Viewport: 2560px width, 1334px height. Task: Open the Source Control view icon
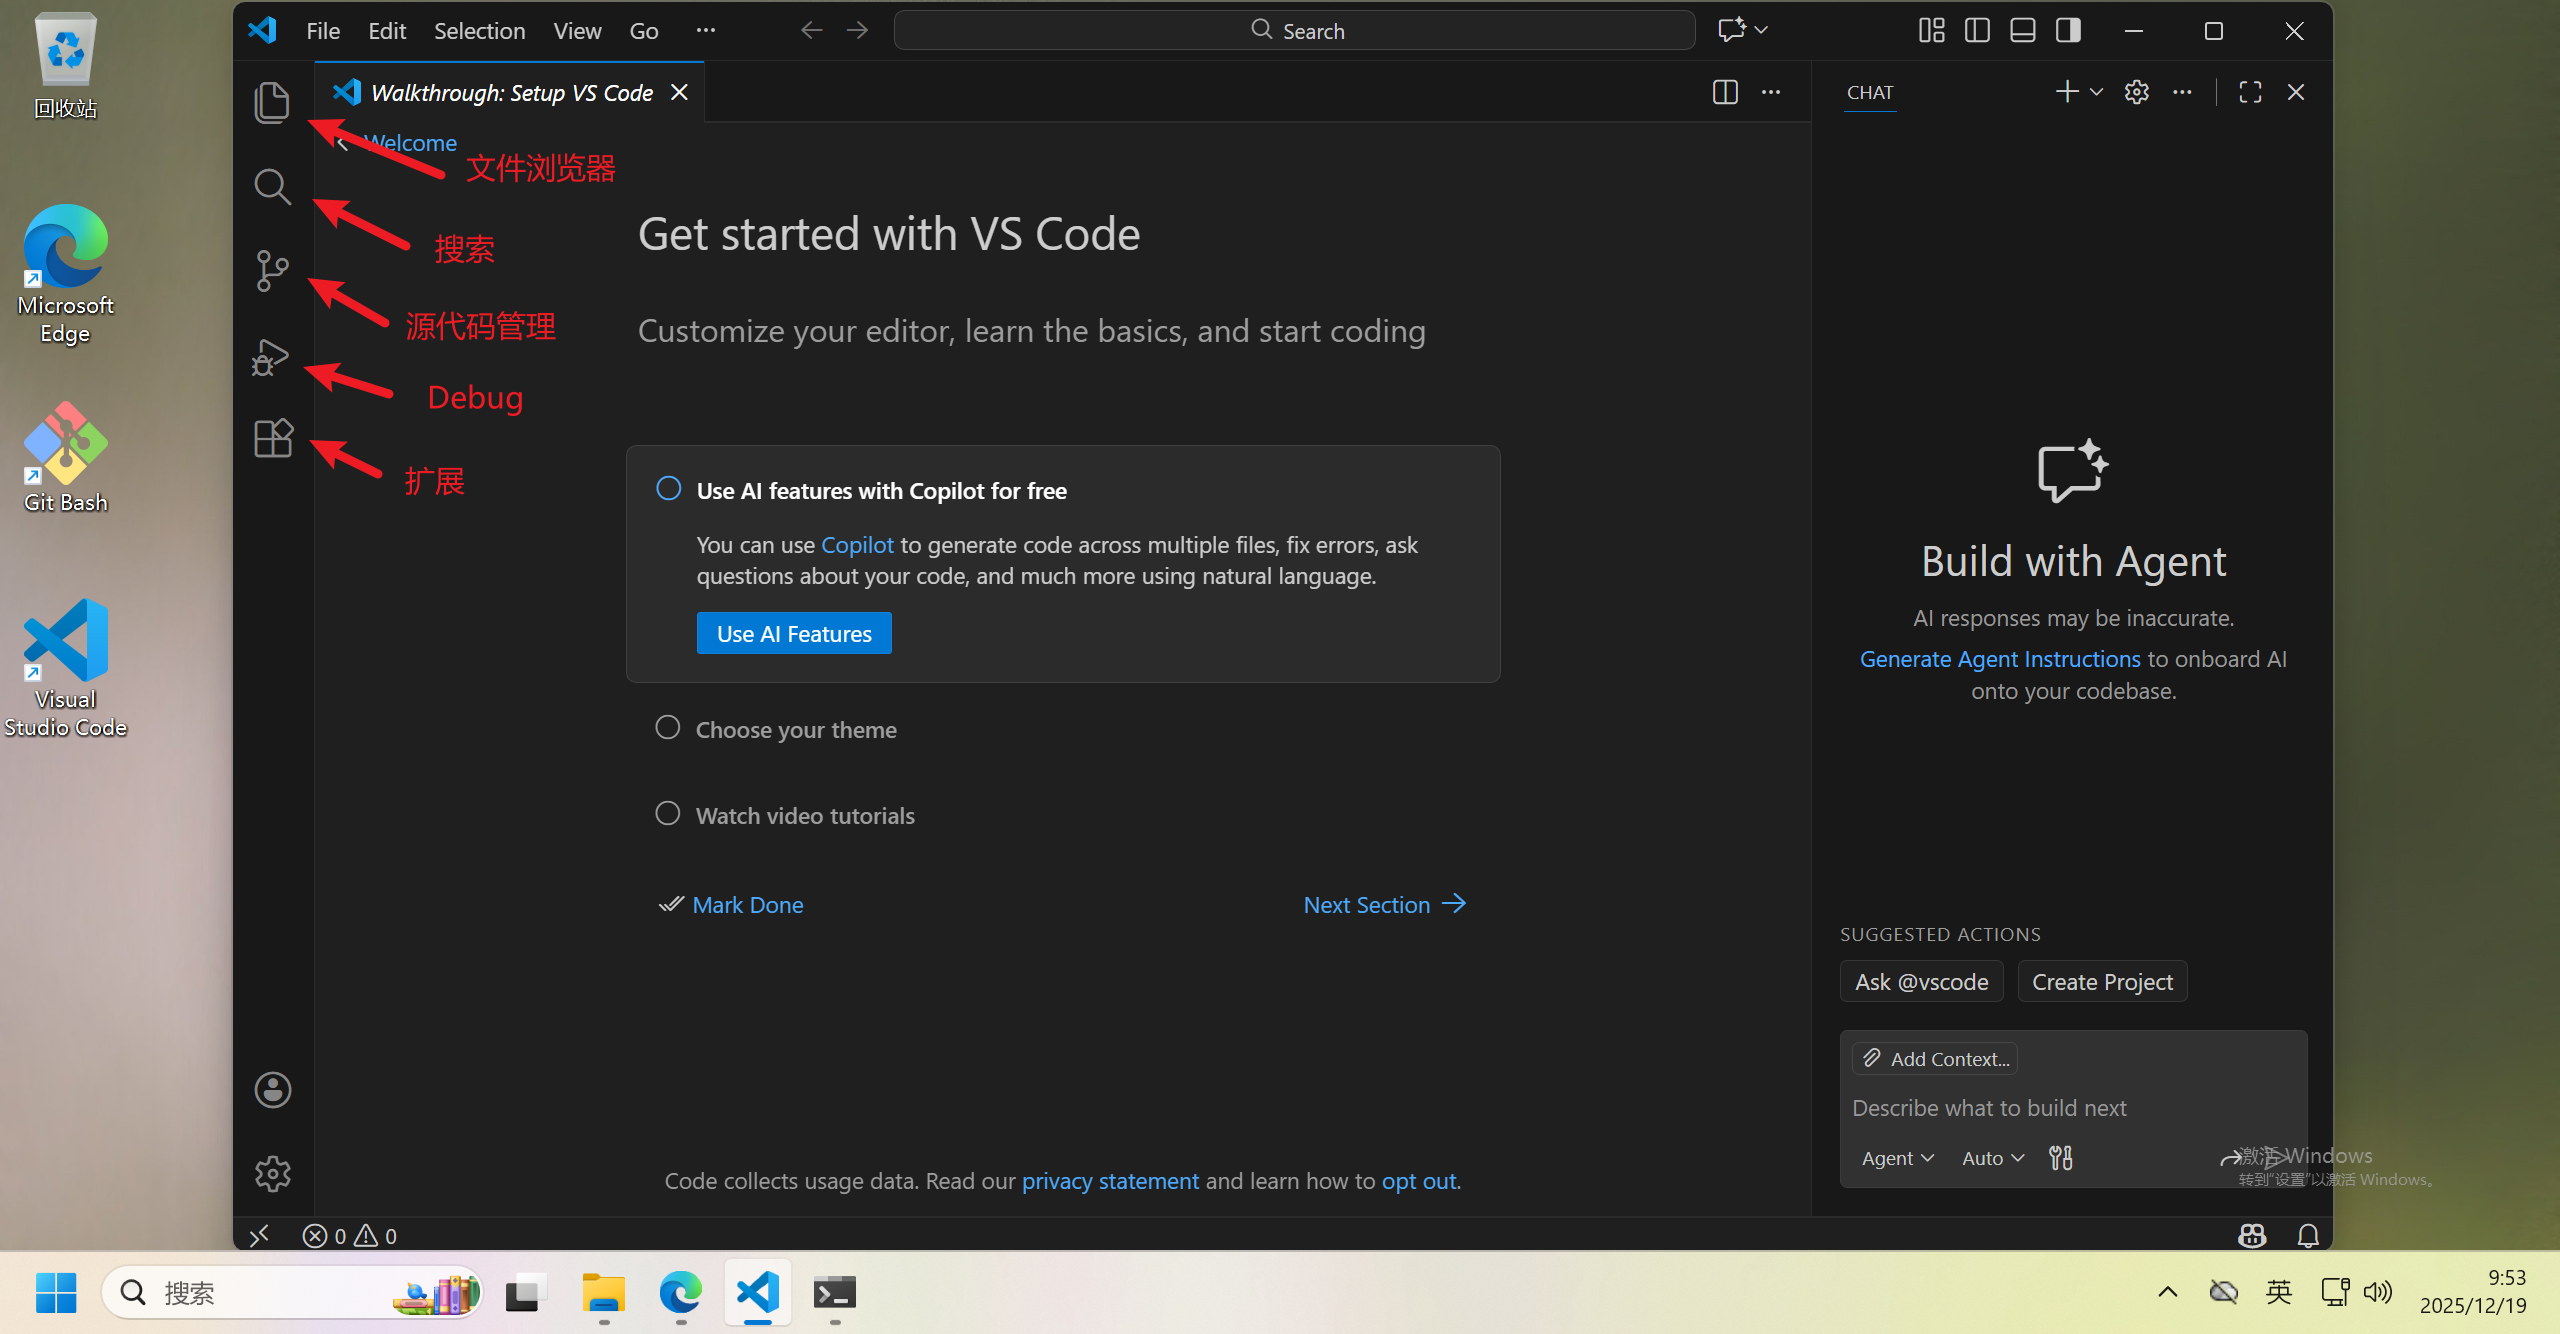tap(272, 271)
